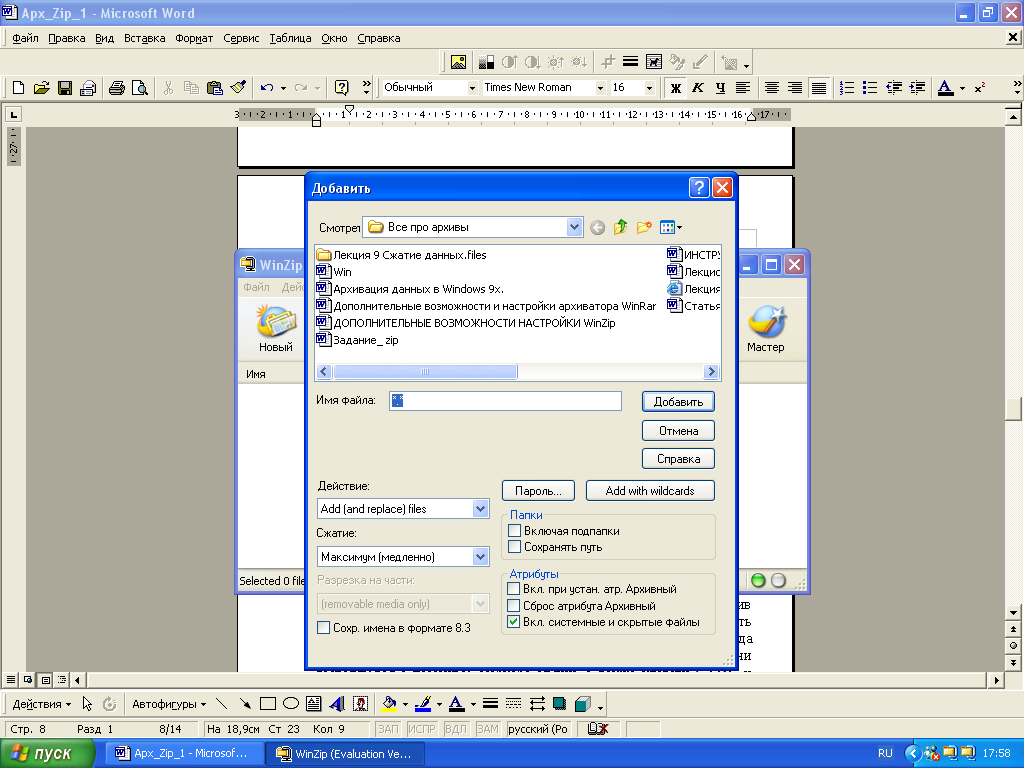
Task: Click the Мастер wizard icon in WinZip
Action: click(x=765, y=328)
